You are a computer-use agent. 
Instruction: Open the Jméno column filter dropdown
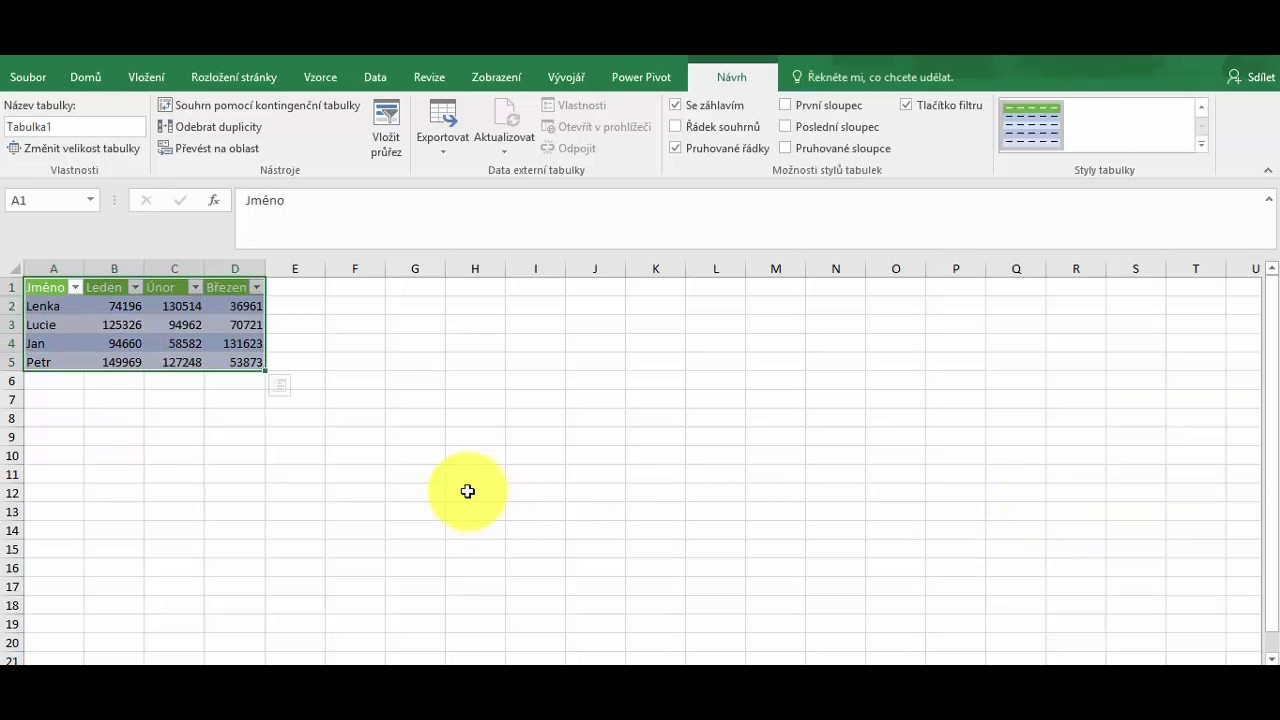click(75, 288)
